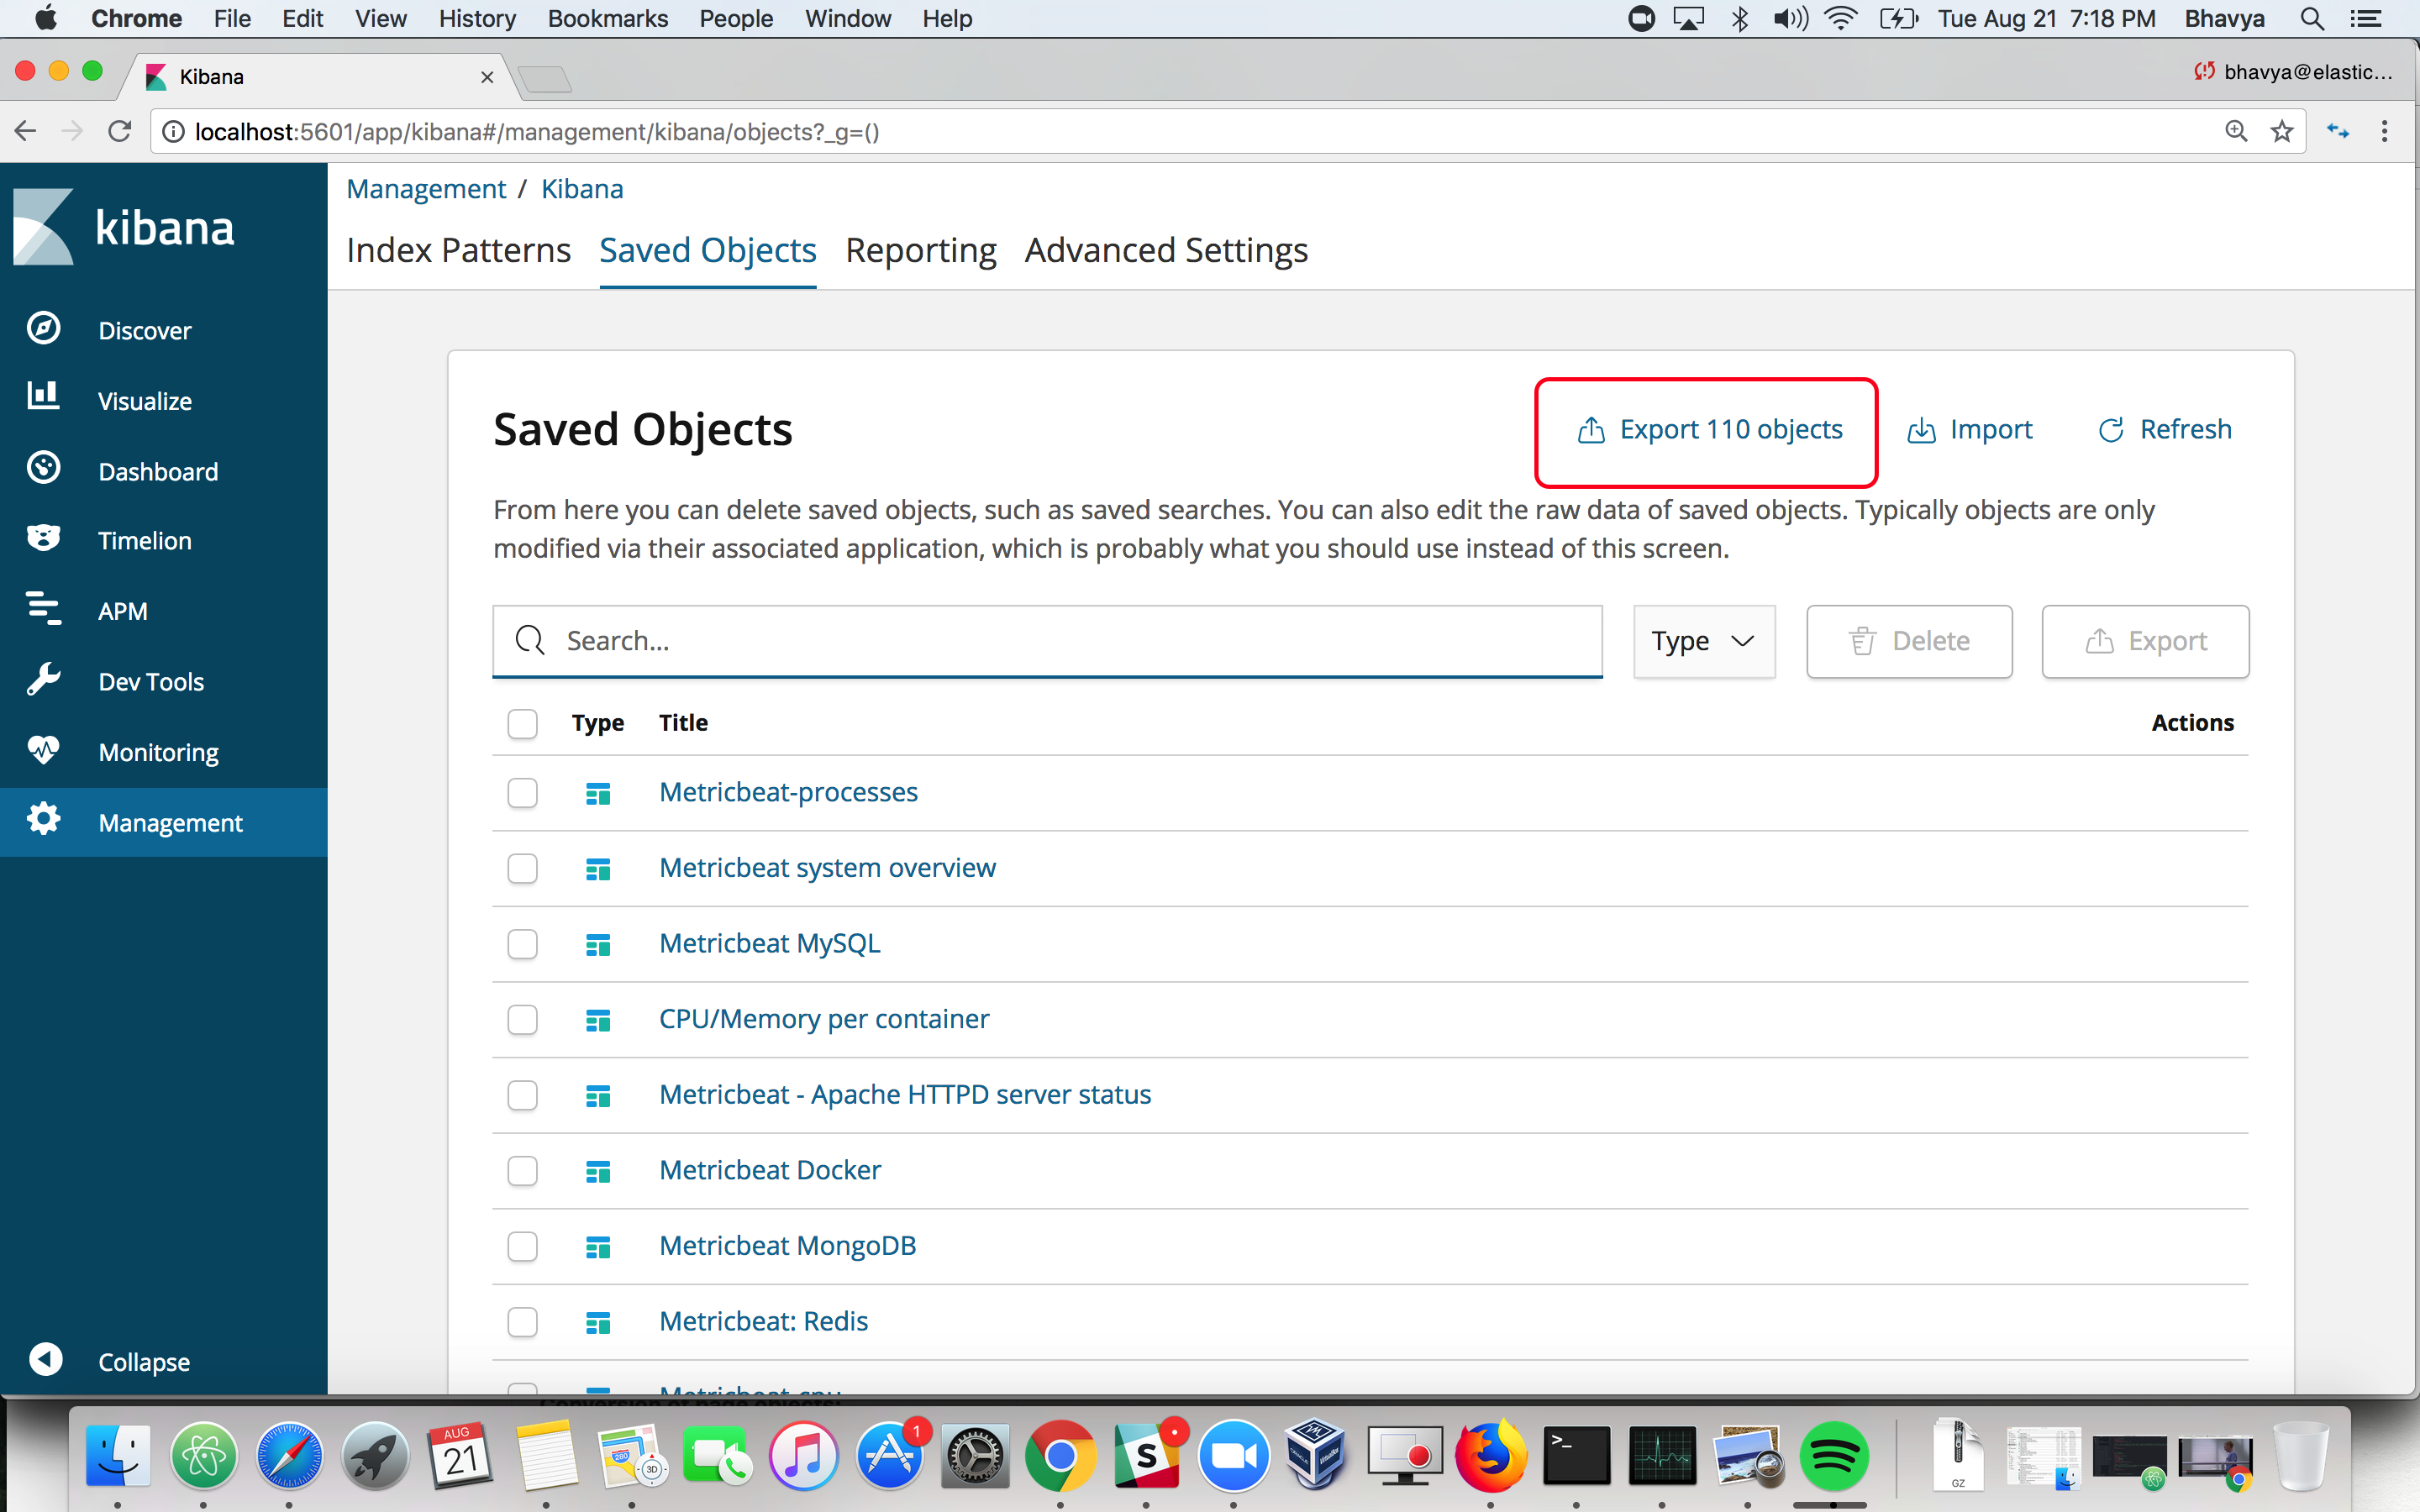This screenshot has height=1512, width=2420.
Task: Open the APM section
Action: (122, 610)
